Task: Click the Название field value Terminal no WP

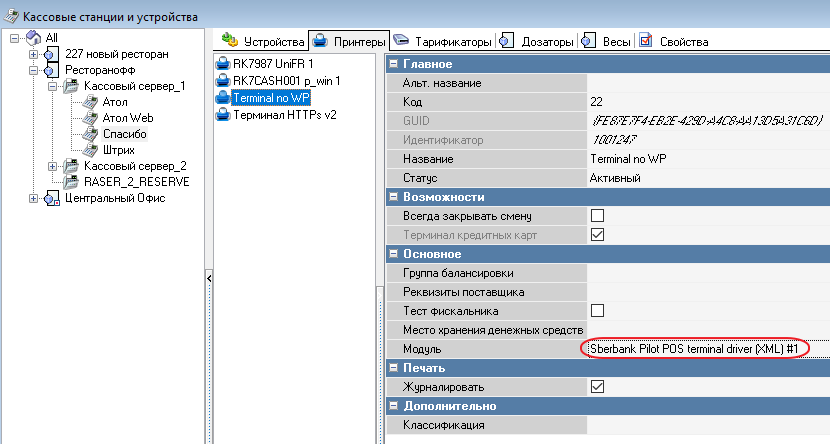Action: (x=629, y=159)
